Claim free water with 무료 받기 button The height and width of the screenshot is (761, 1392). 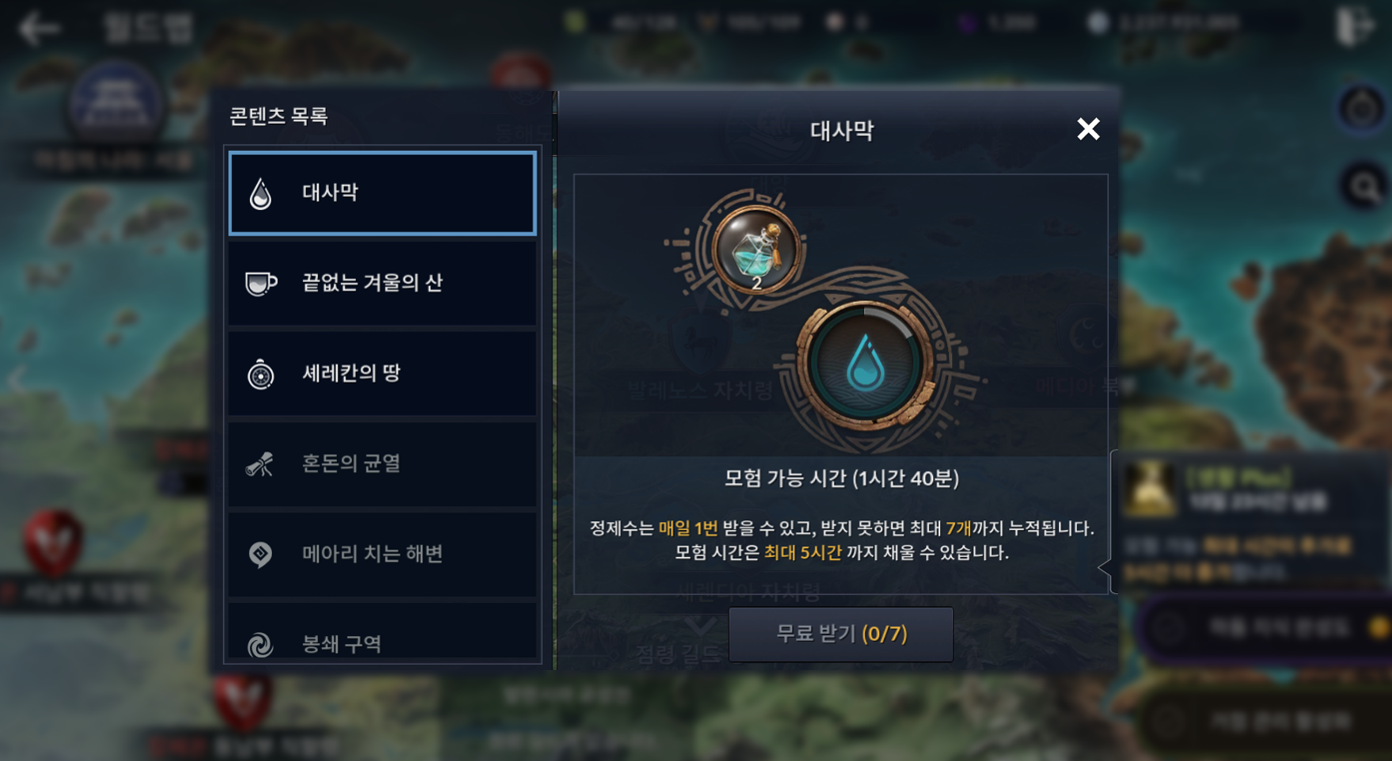click(x=841, y=634)
